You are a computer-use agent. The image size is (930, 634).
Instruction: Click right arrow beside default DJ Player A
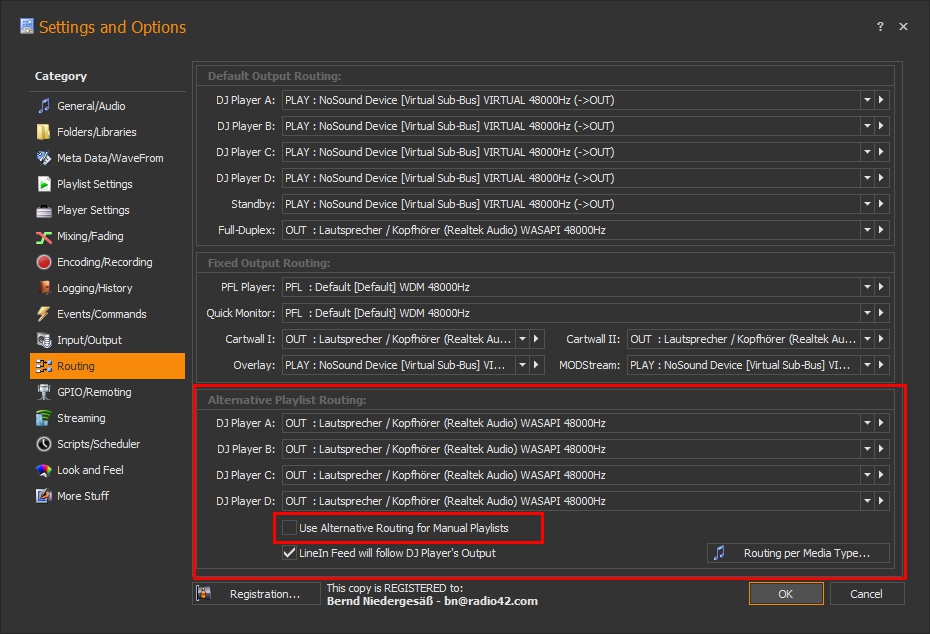coord(881,100)
